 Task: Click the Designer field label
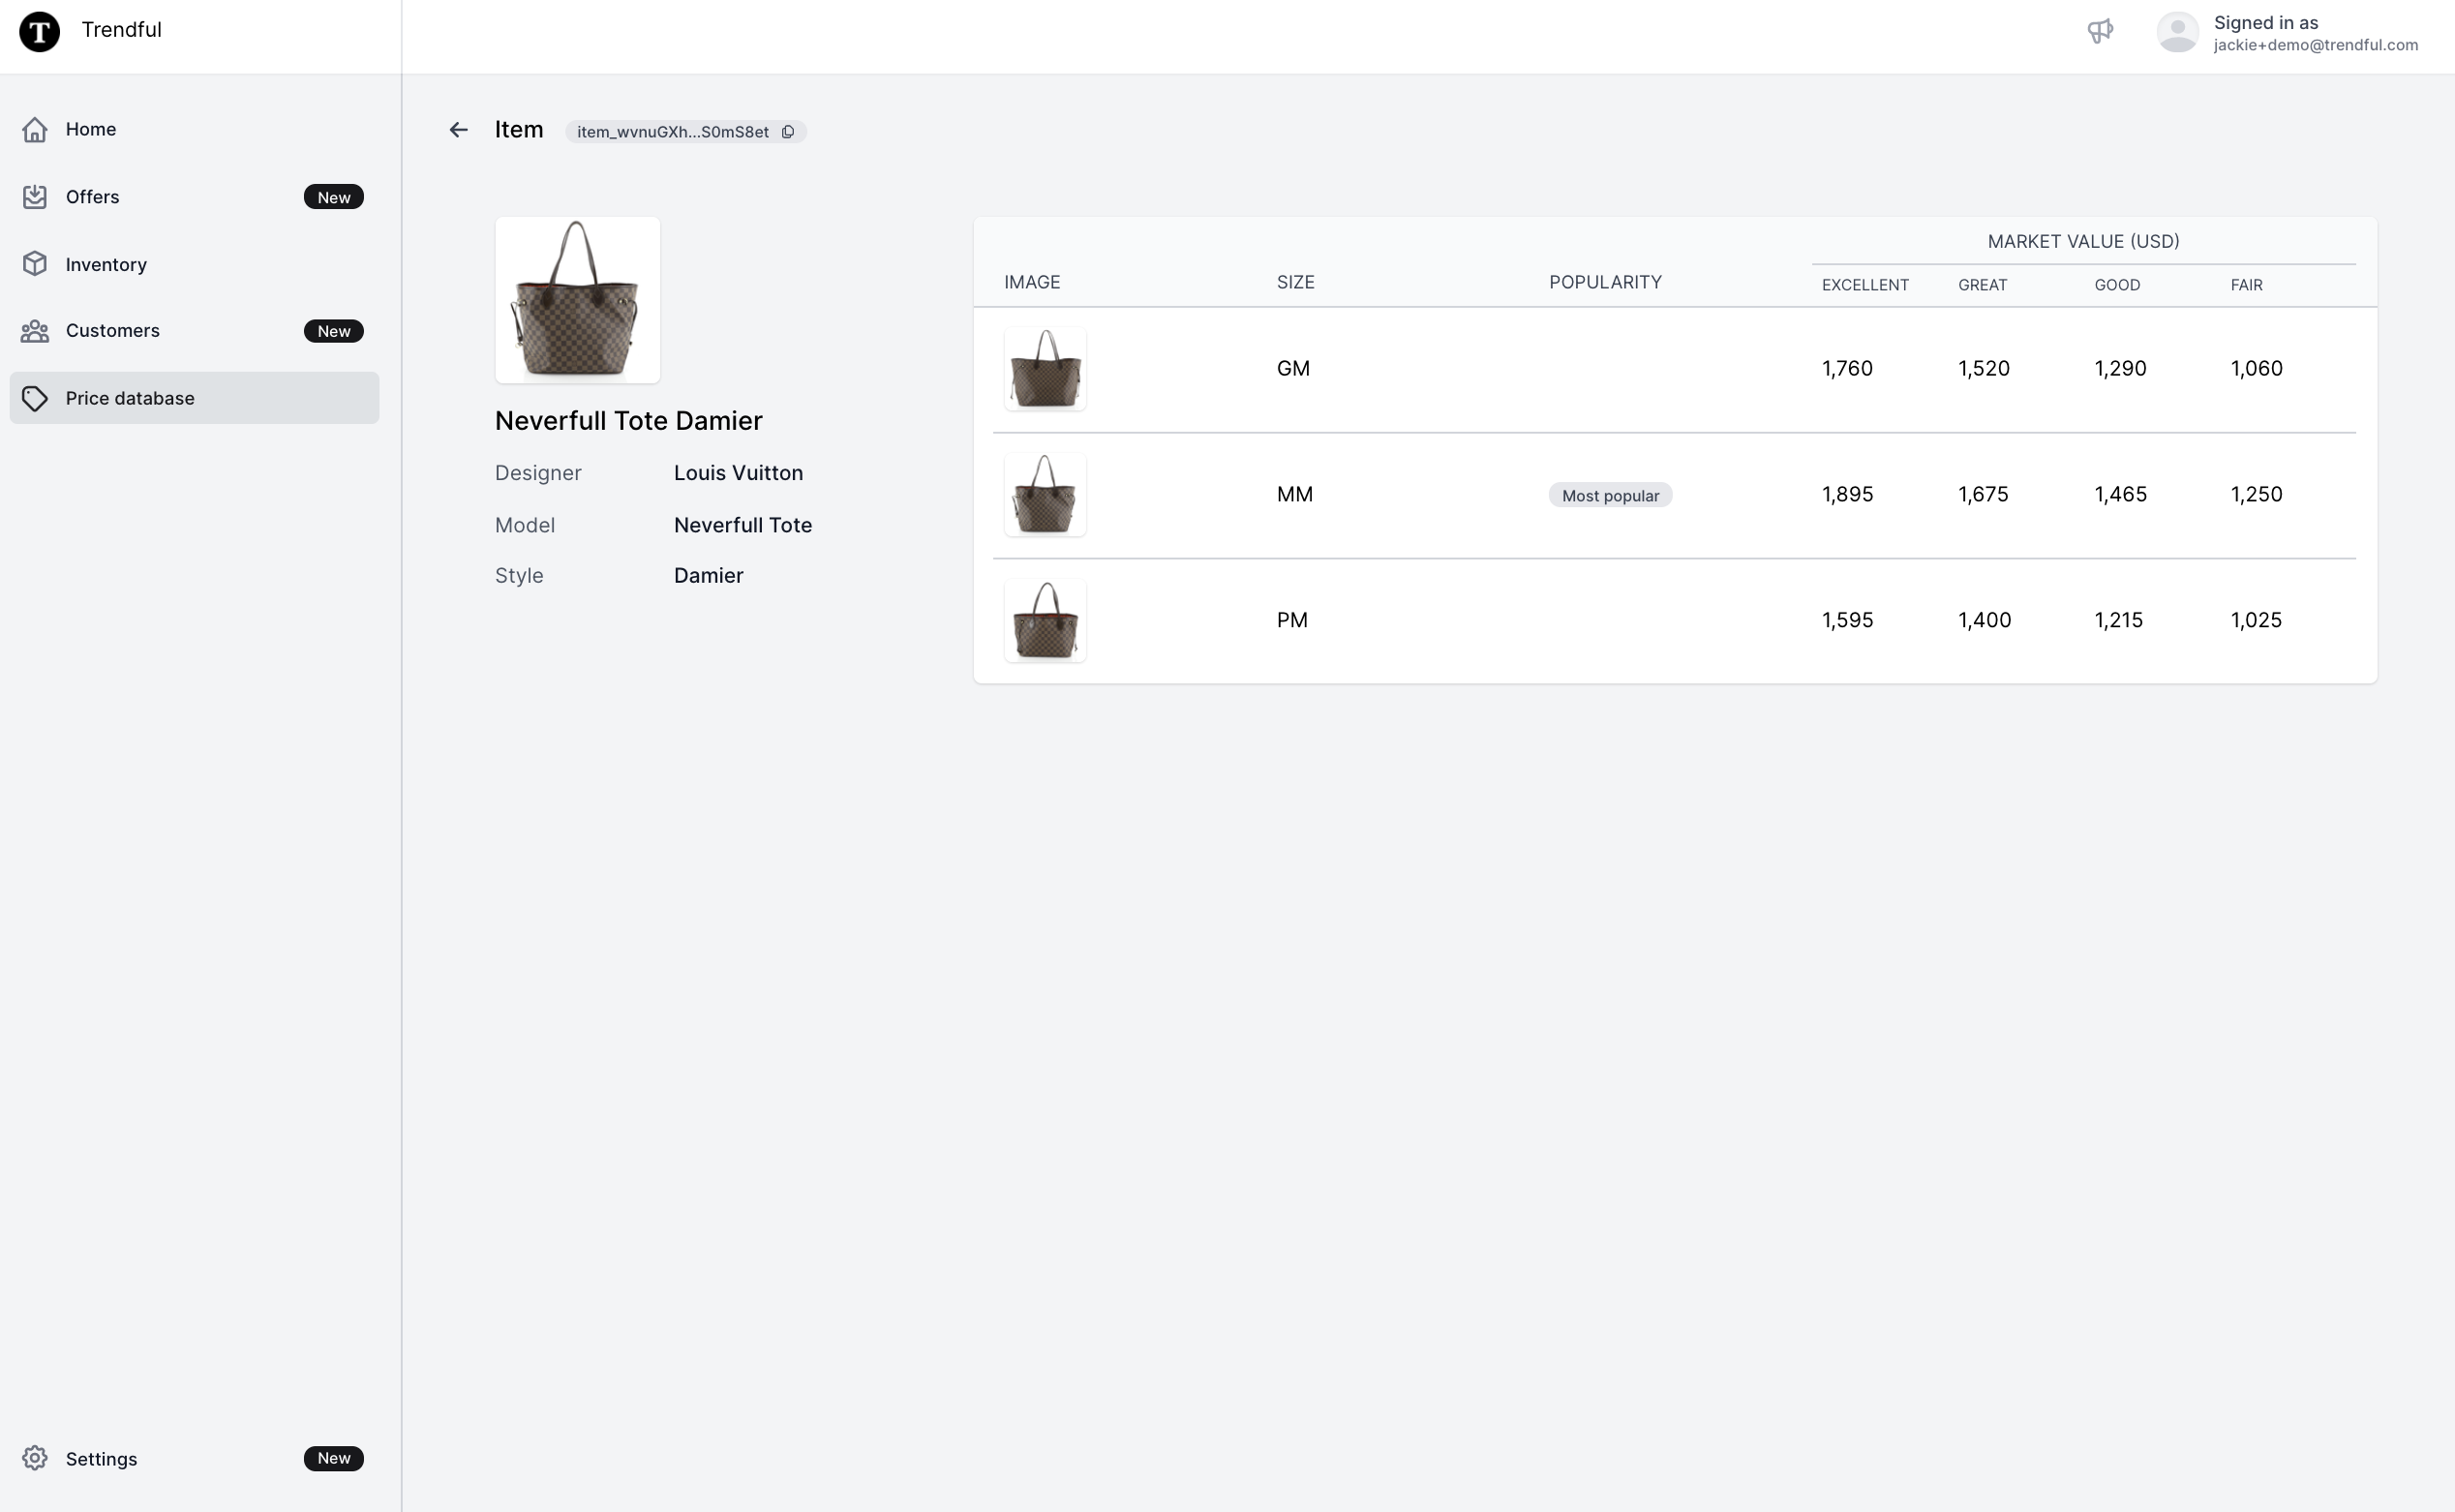[x=538, y=473]
